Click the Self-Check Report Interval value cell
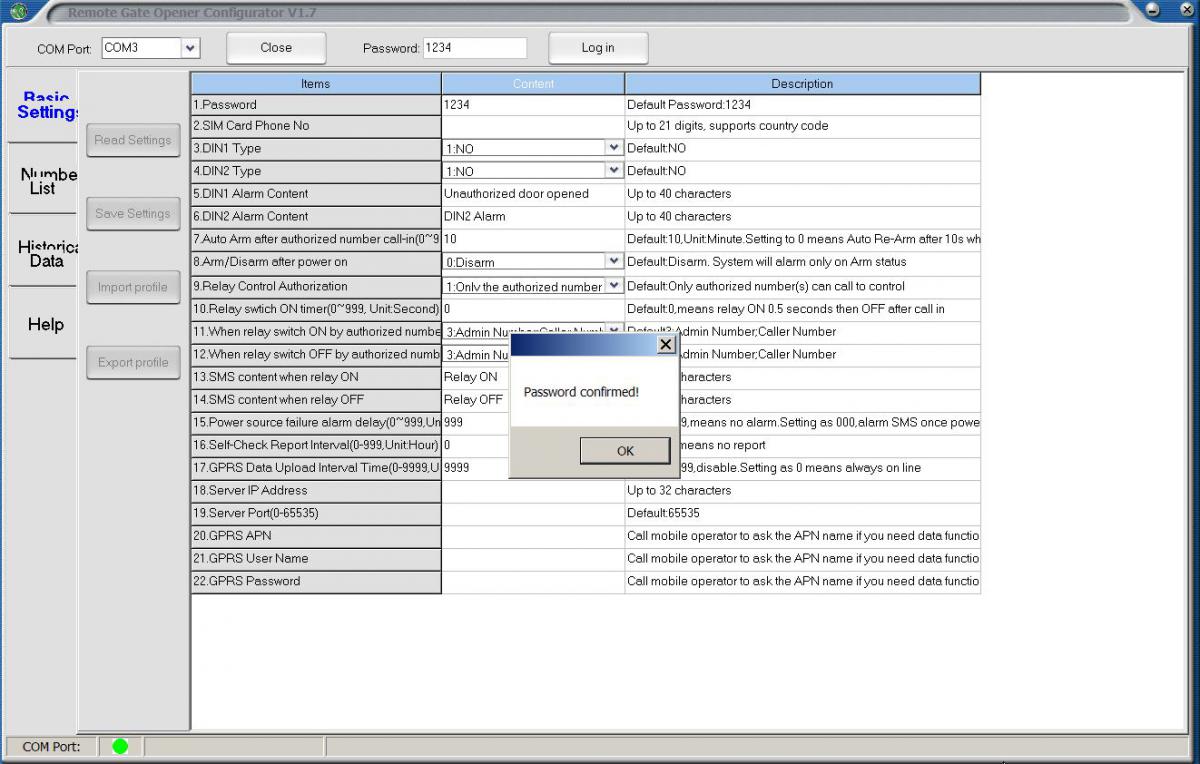 click(x=476, y=445)
